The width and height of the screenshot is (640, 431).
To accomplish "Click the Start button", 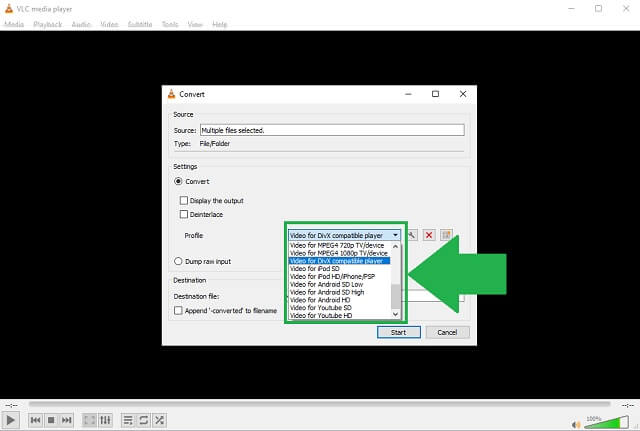I will pos(399,332).
